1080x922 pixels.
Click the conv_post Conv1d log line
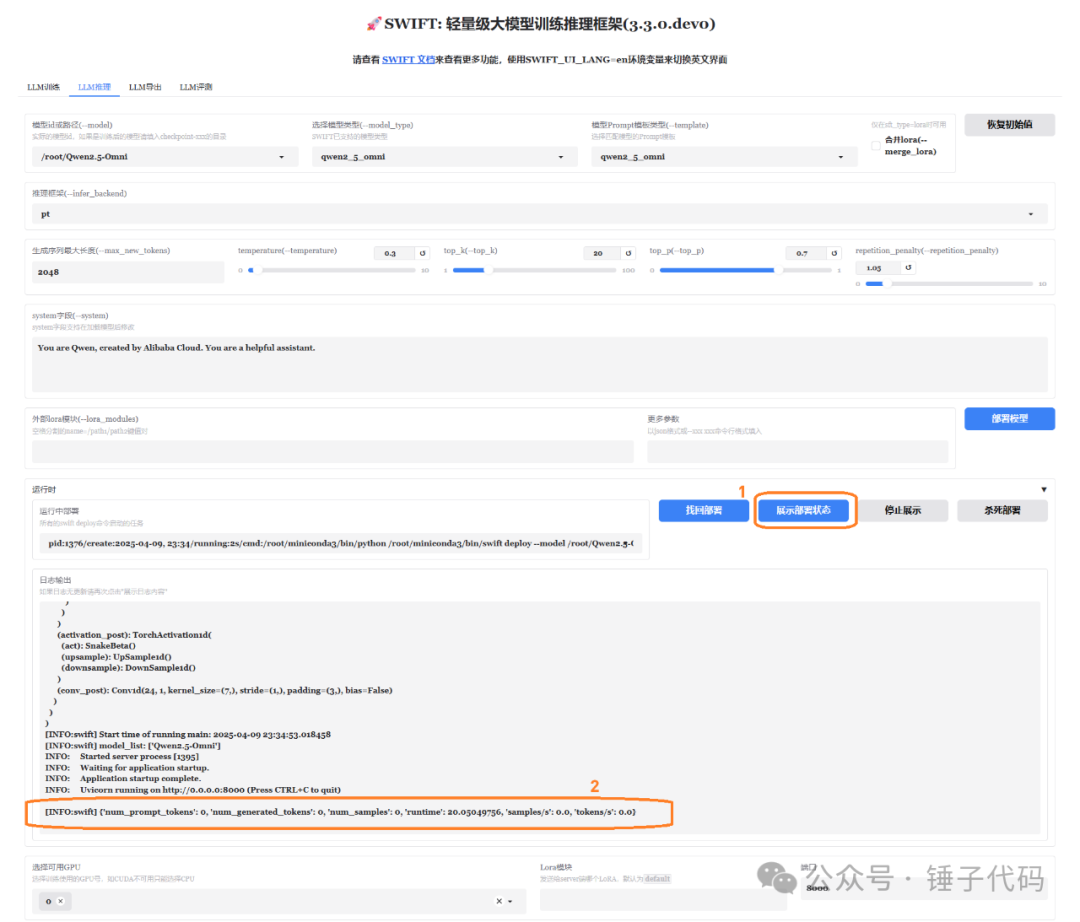tap(225, 690)
